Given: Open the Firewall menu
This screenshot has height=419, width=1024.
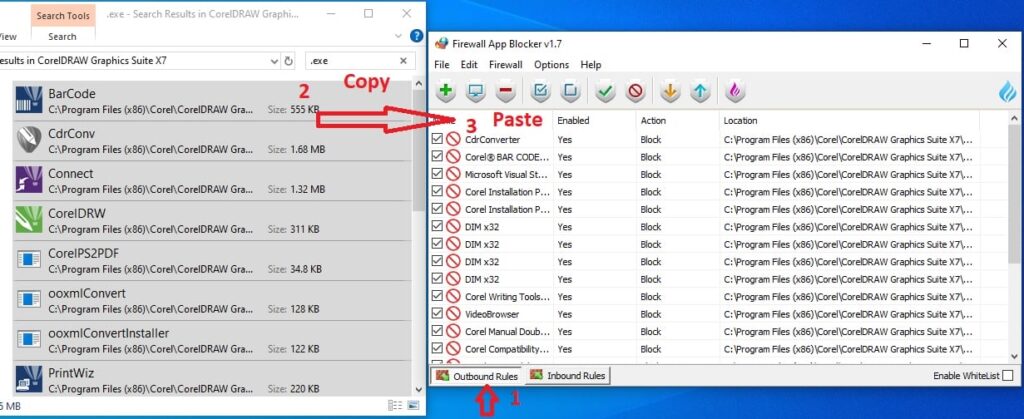Looking at the screenshot, I should pyautogui.click(x=505, y=65).
